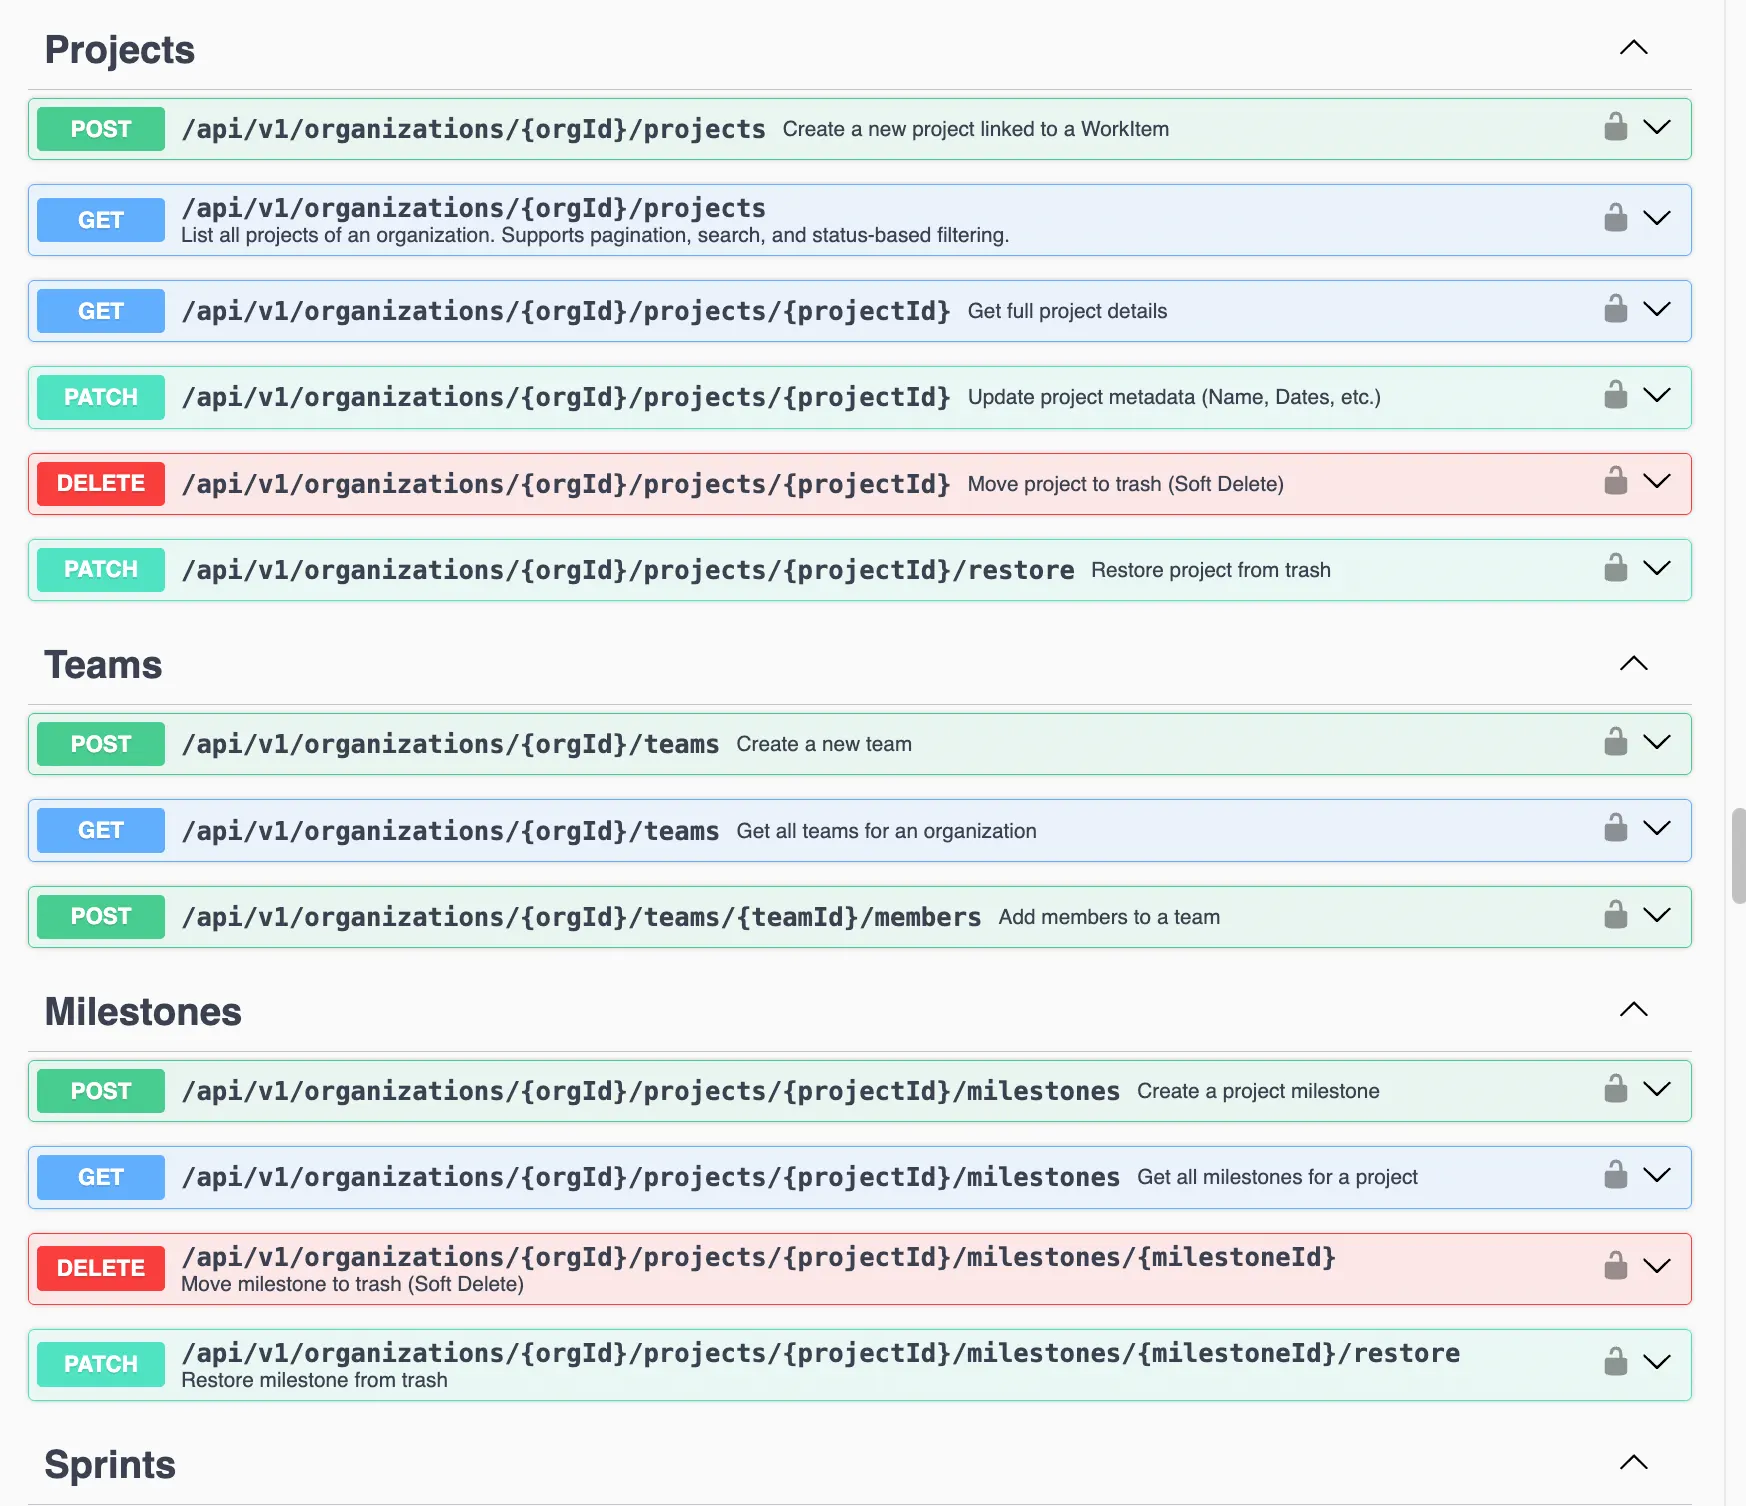Open authorization padlock on GET all teams
The width and height of the screenshot is (1746, 1506).
point(1614,830)
